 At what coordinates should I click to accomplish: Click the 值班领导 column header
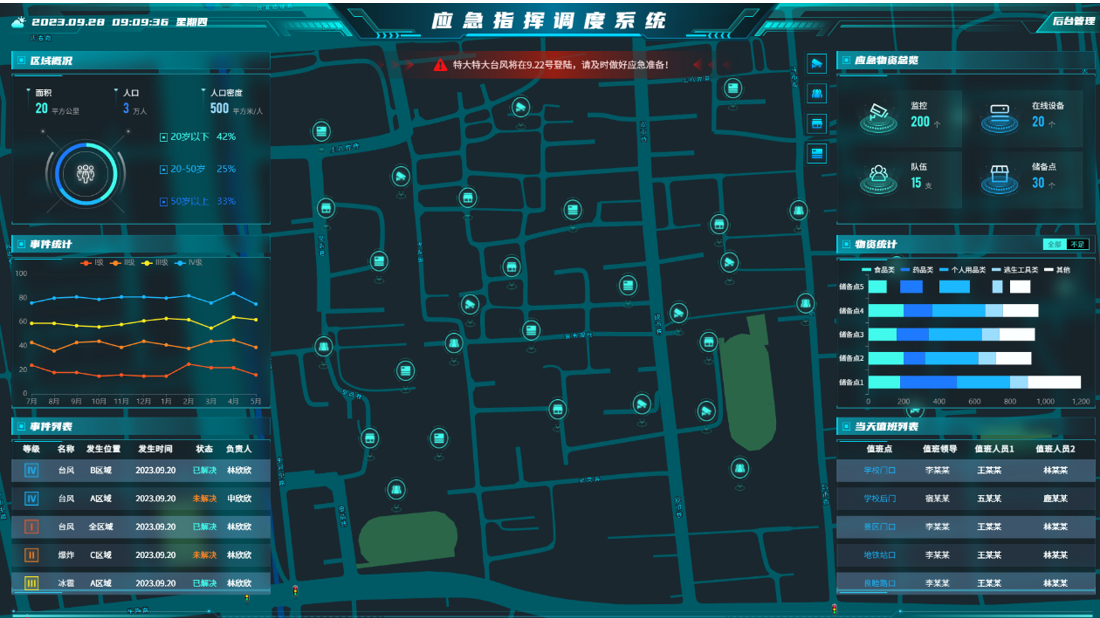coord(940,449)
